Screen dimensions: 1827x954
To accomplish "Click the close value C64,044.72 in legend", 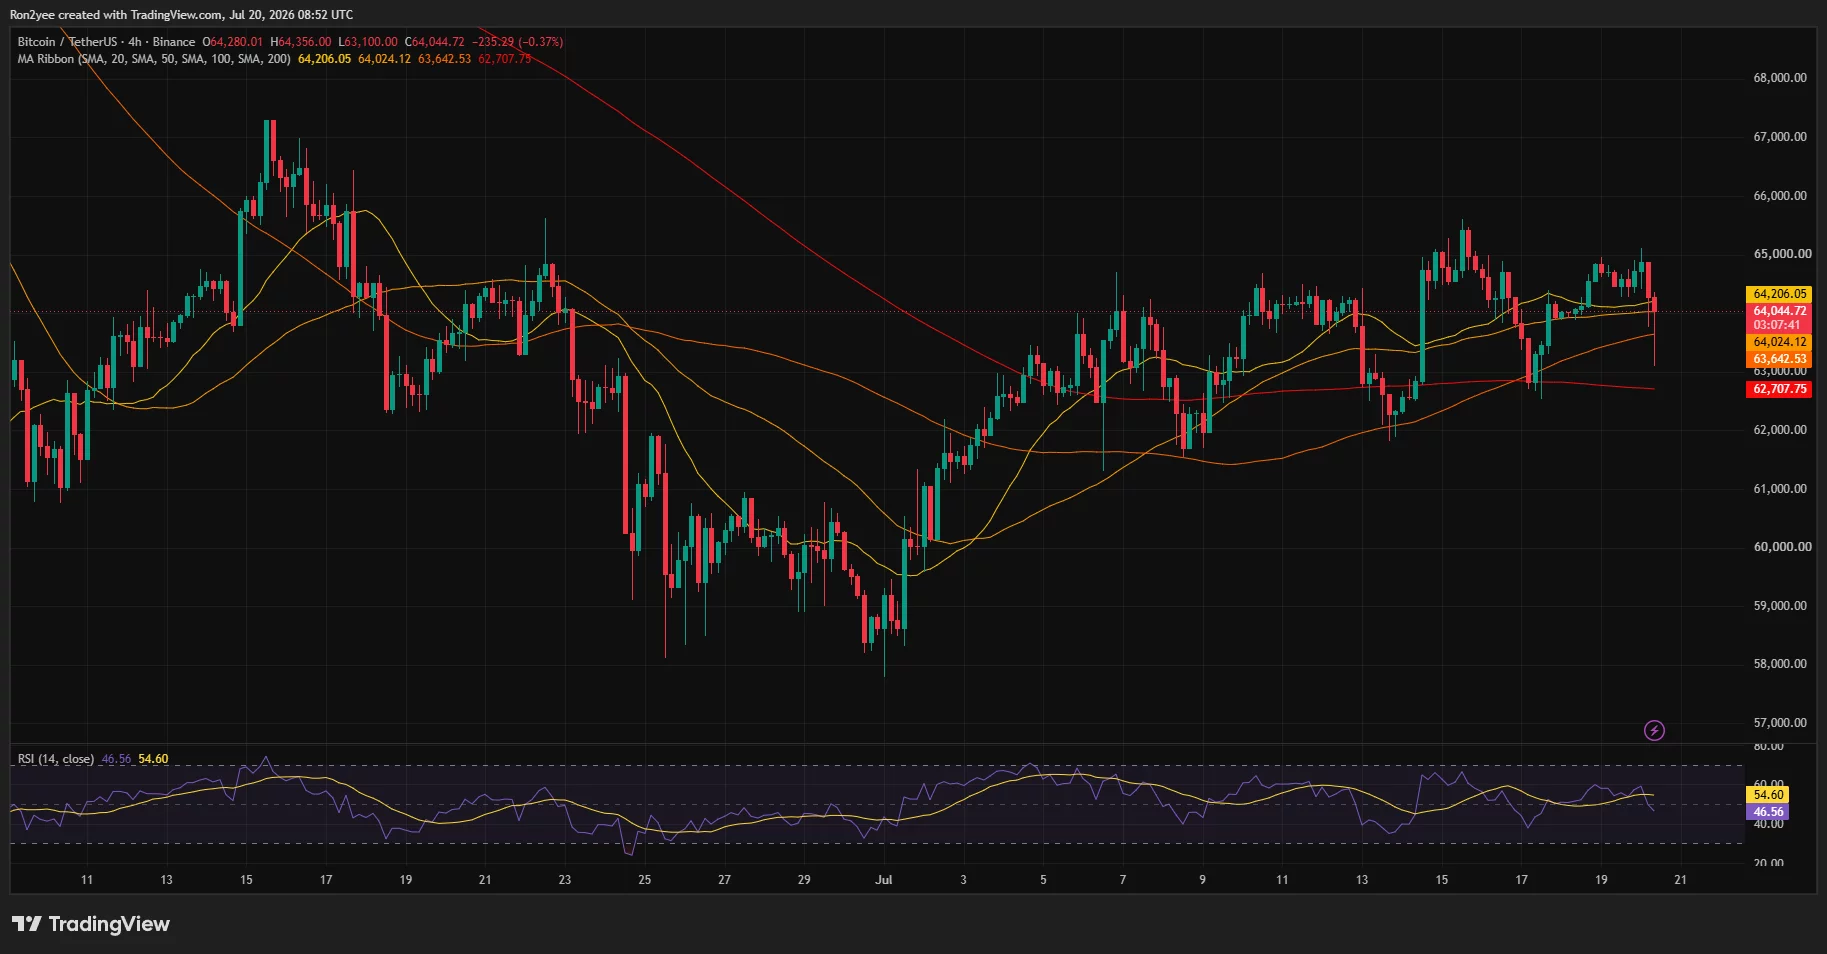I will (435, 42).
